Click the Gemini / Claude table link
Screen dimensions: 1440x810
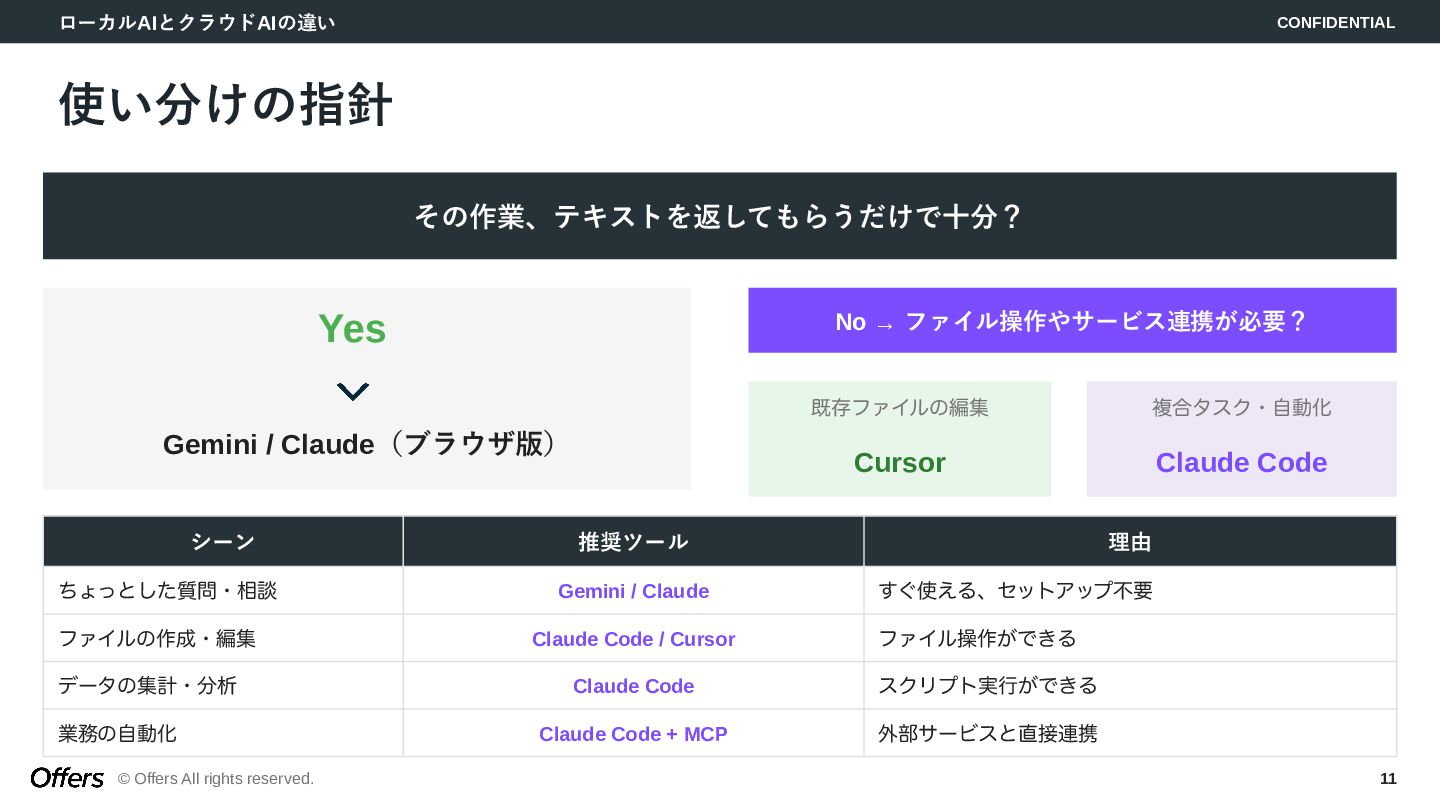[633, 591]
